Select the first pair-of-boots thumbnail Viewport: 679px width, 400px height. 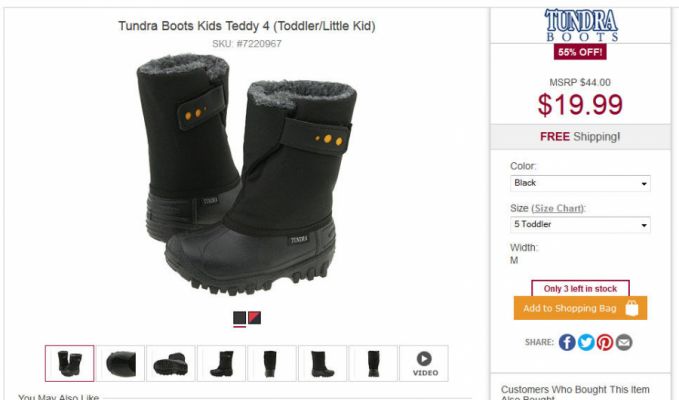tap(69, 363)
